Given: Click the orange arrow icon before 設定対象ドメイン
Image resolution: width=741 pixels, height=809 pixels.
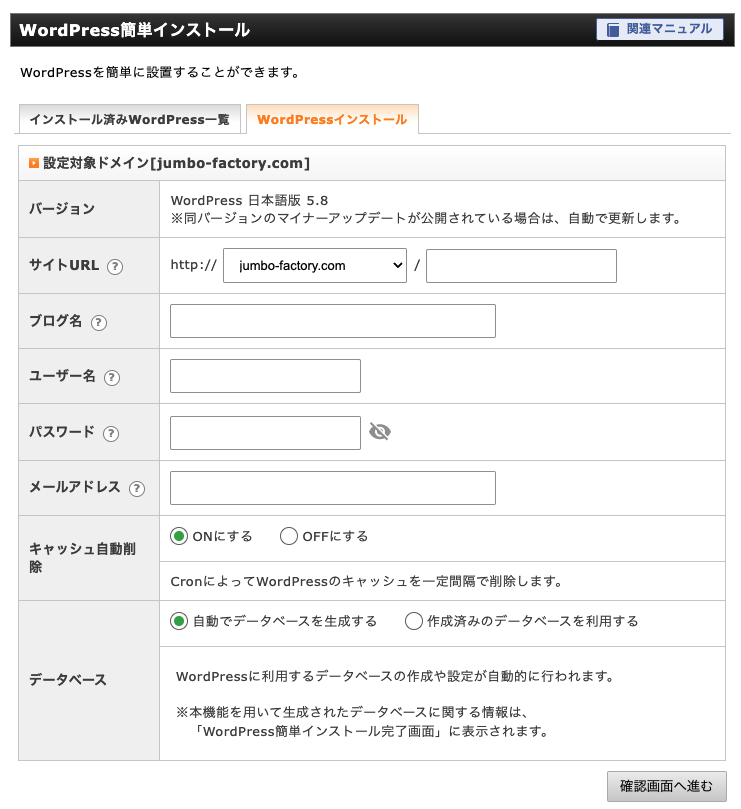Looking at the screenshot, I should (x=34, y=163).
